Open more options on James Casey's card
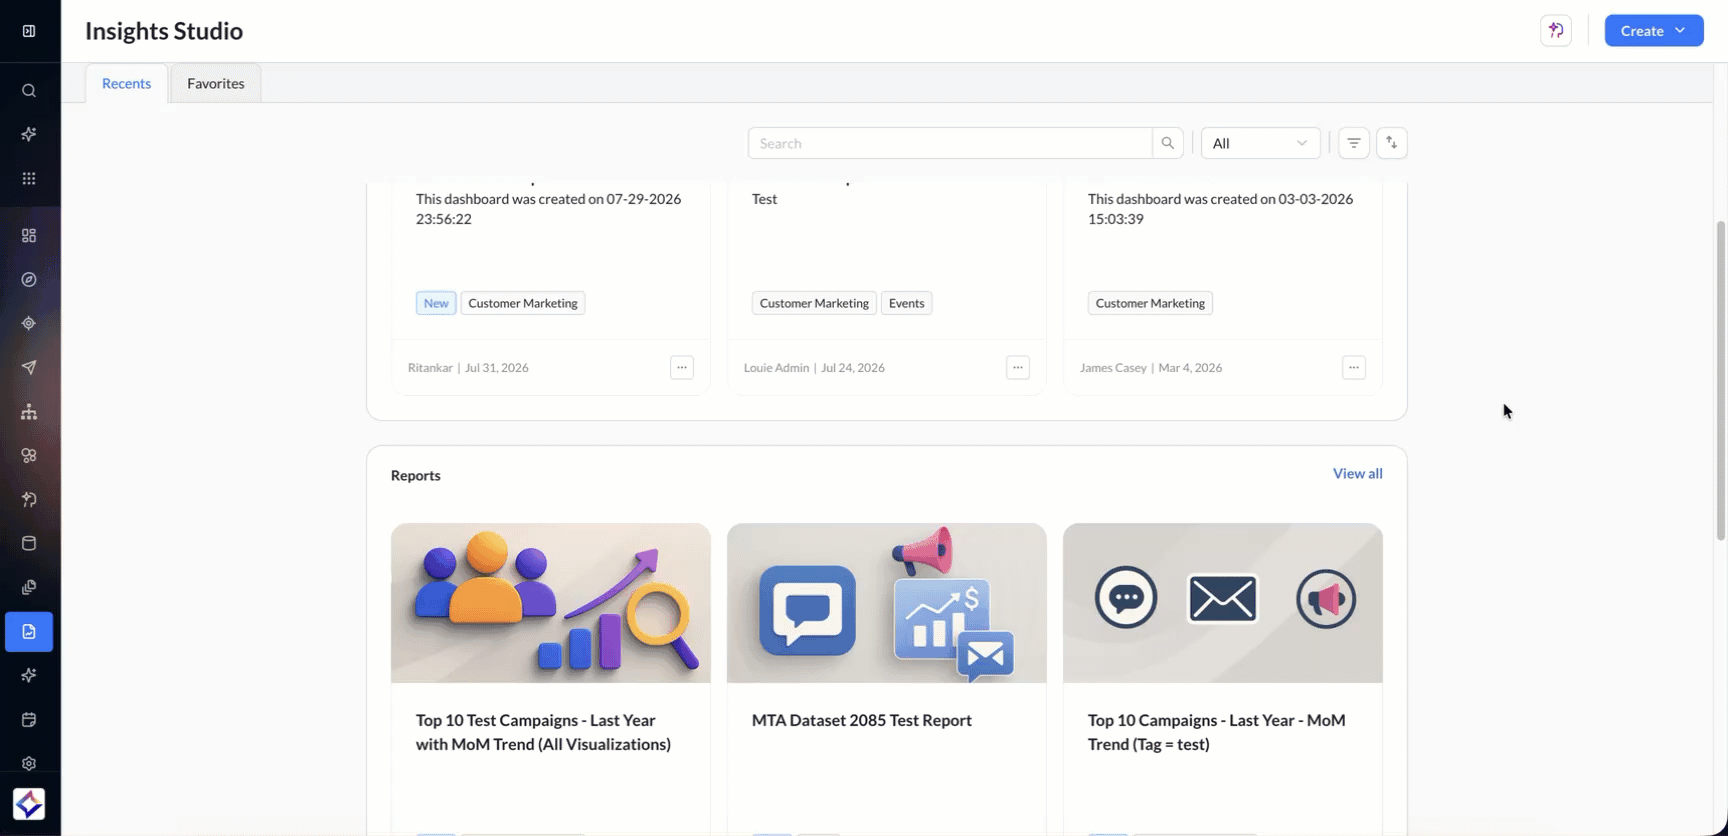The image size is (1728, 836). [1354, 368]
